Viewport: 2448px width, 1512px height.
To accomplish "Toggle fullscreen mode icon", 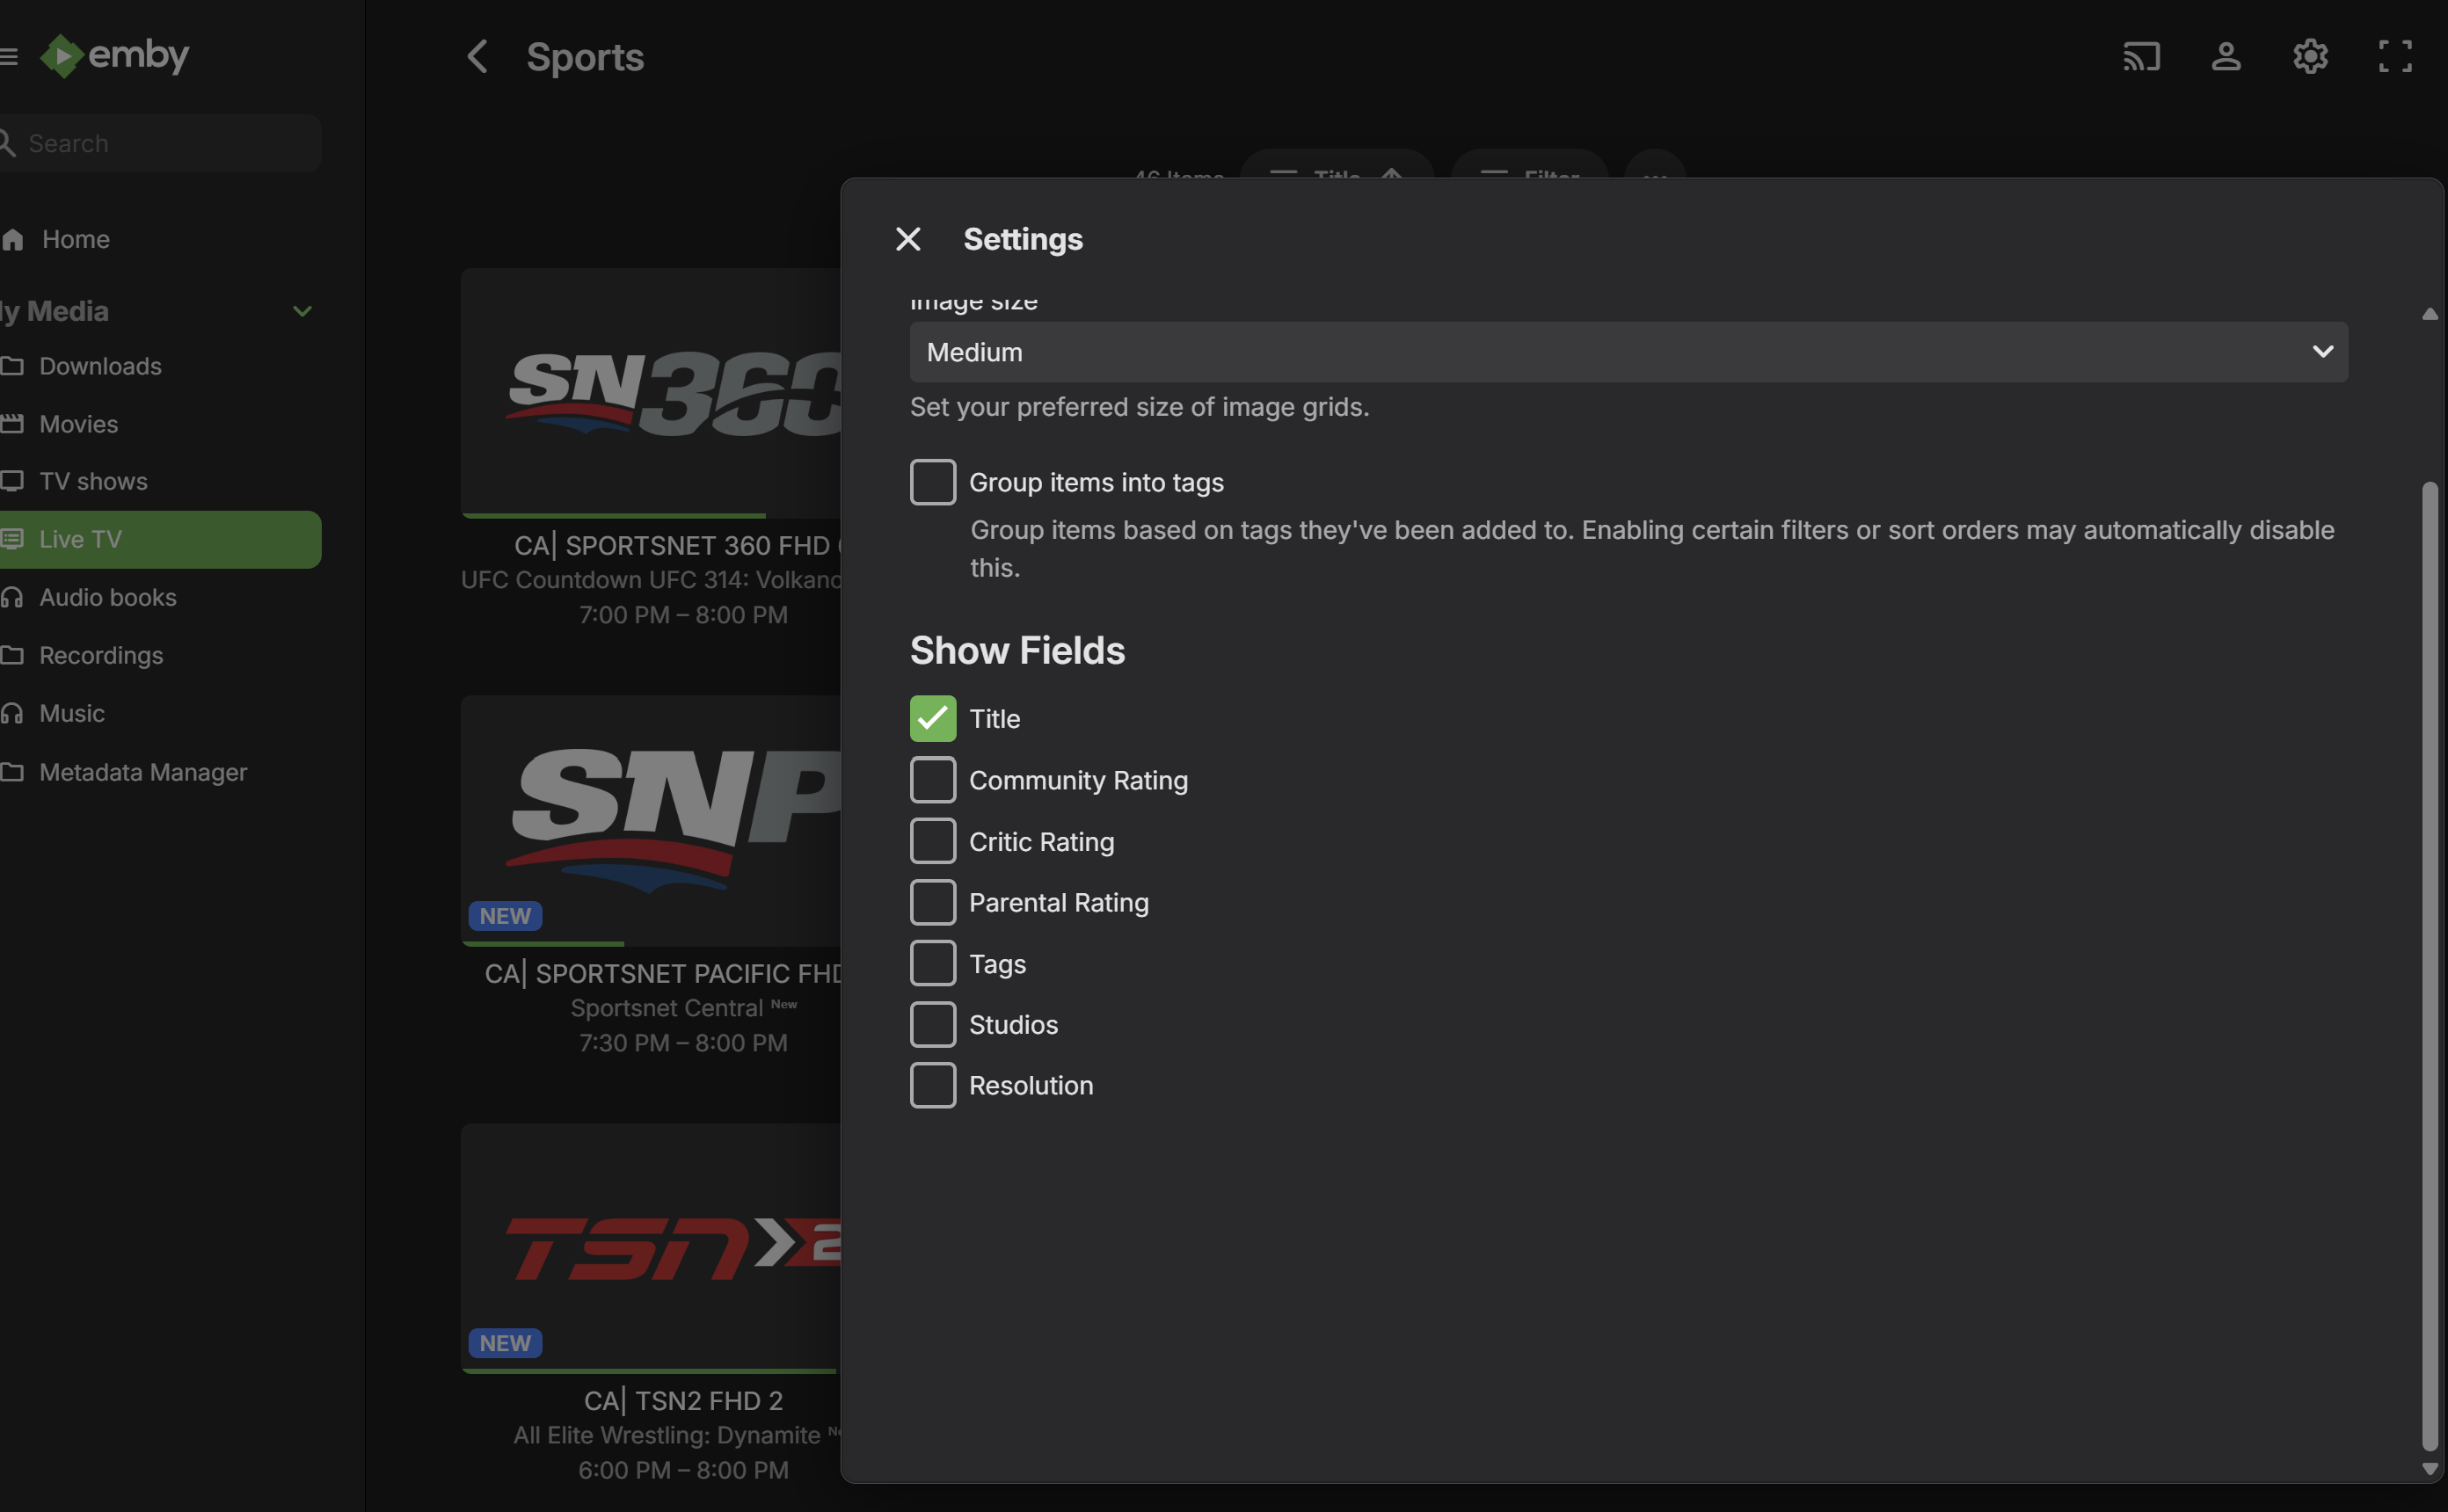I will click(x=2395, y=56).
